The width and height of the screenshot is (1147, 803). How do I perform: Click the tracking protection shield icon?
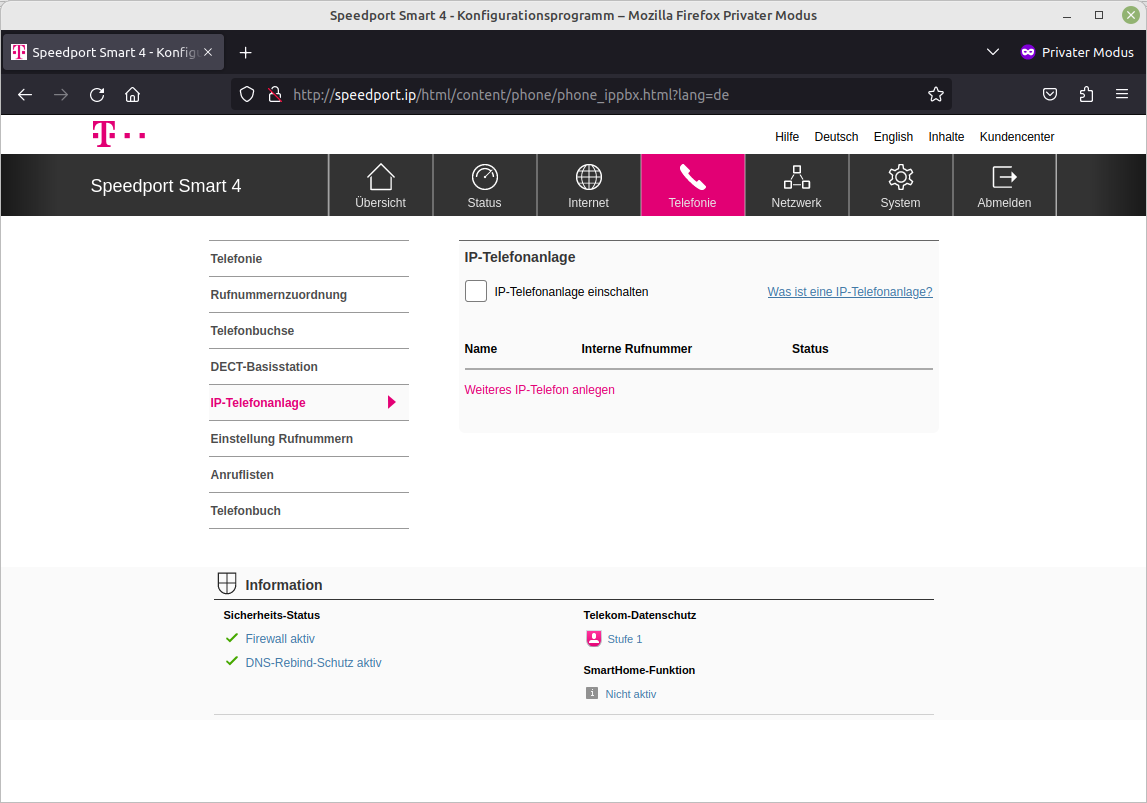(x=247, y=94)
